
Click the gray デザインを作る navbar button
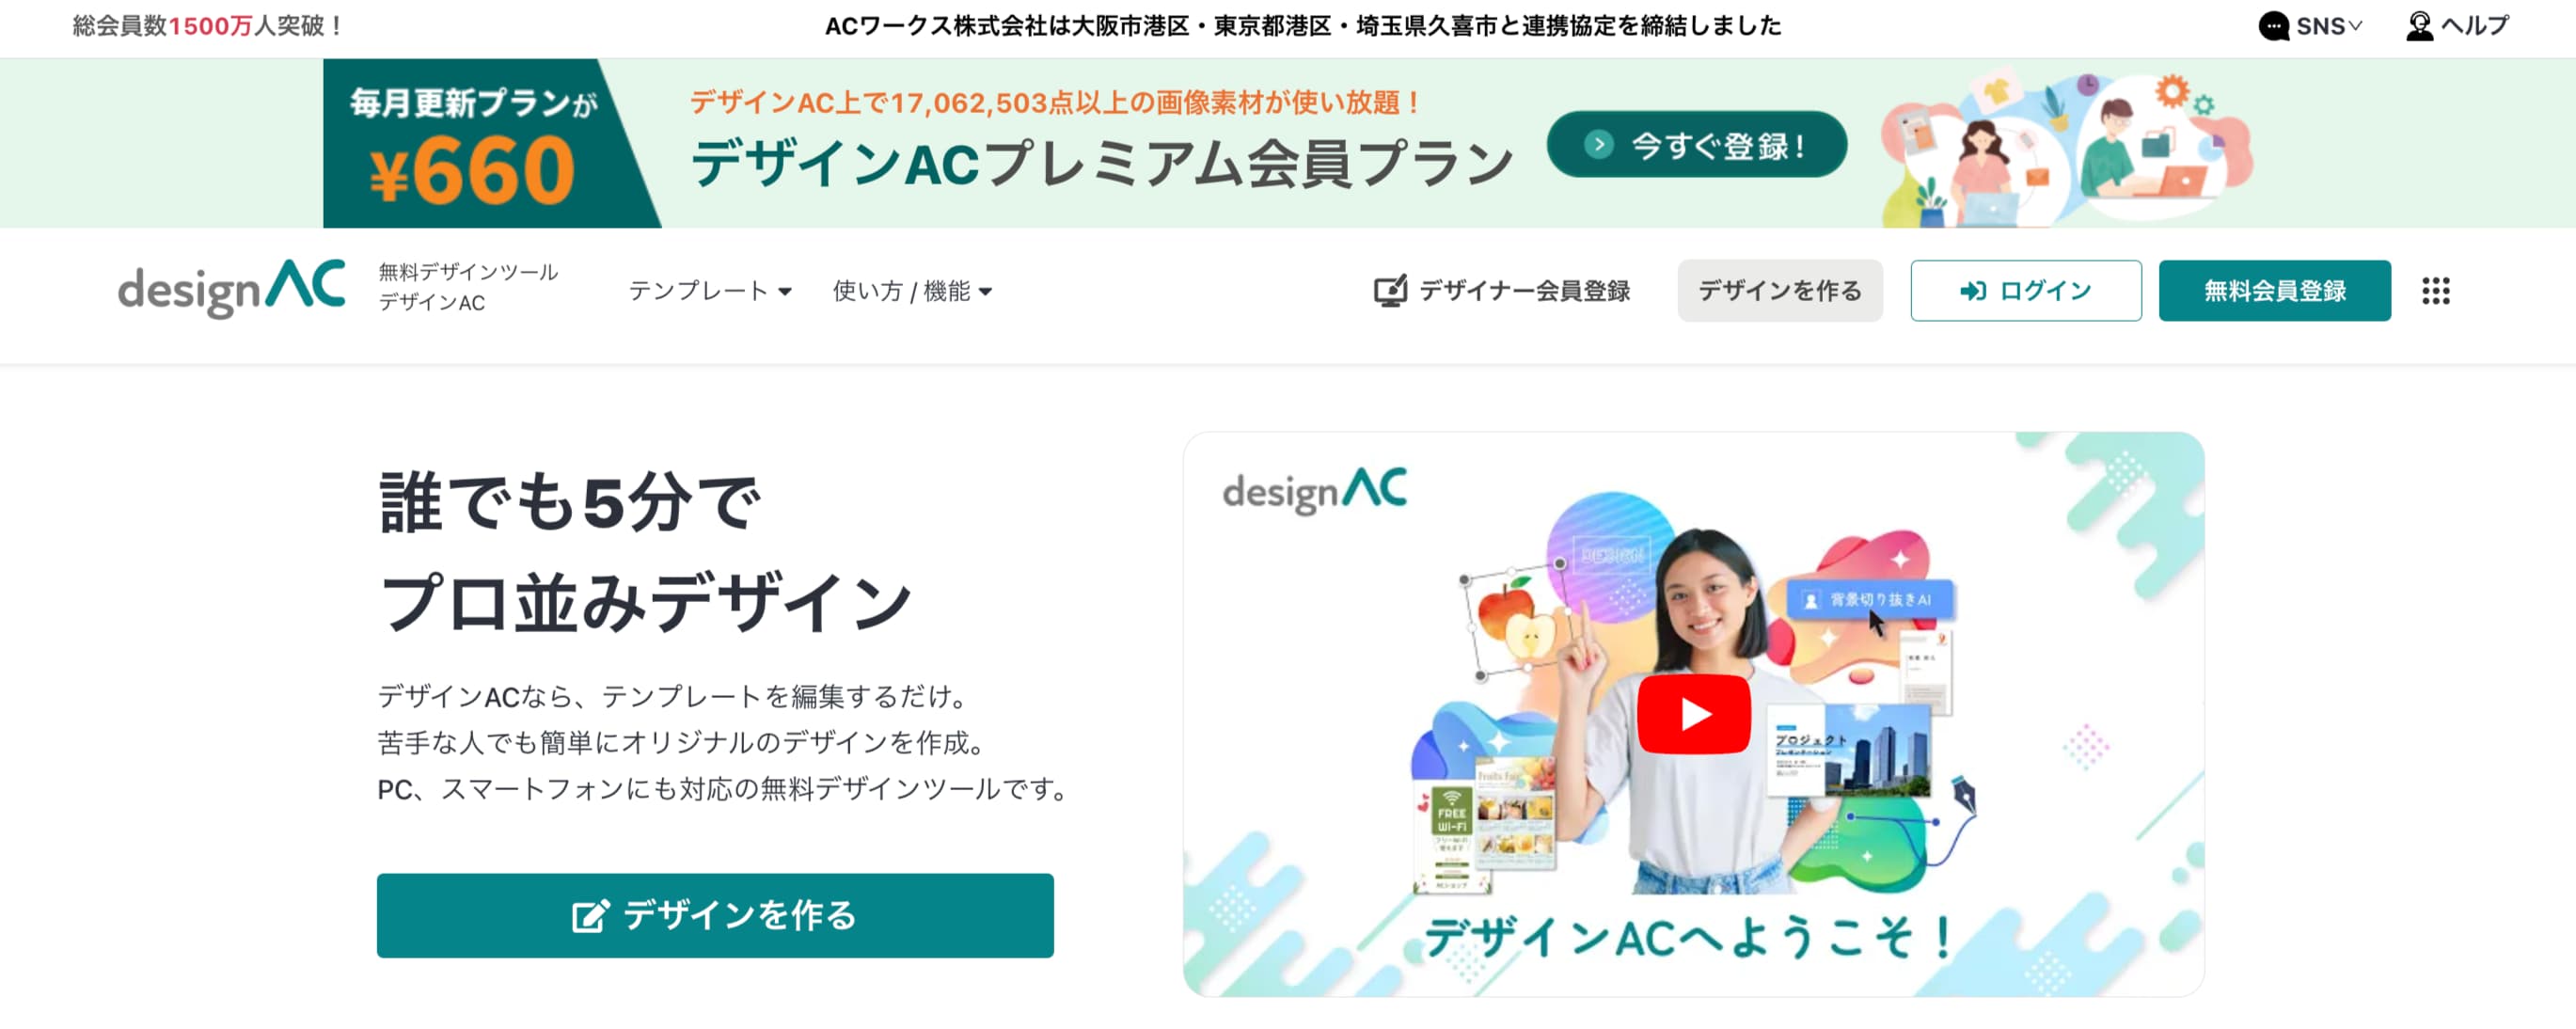(x=1779, y=291)
